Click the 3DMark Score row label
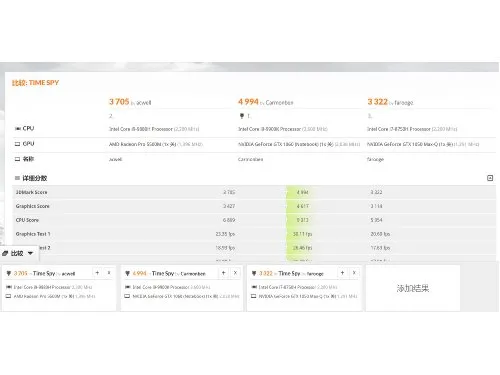The image size is (500, 375). coord(32,192)
